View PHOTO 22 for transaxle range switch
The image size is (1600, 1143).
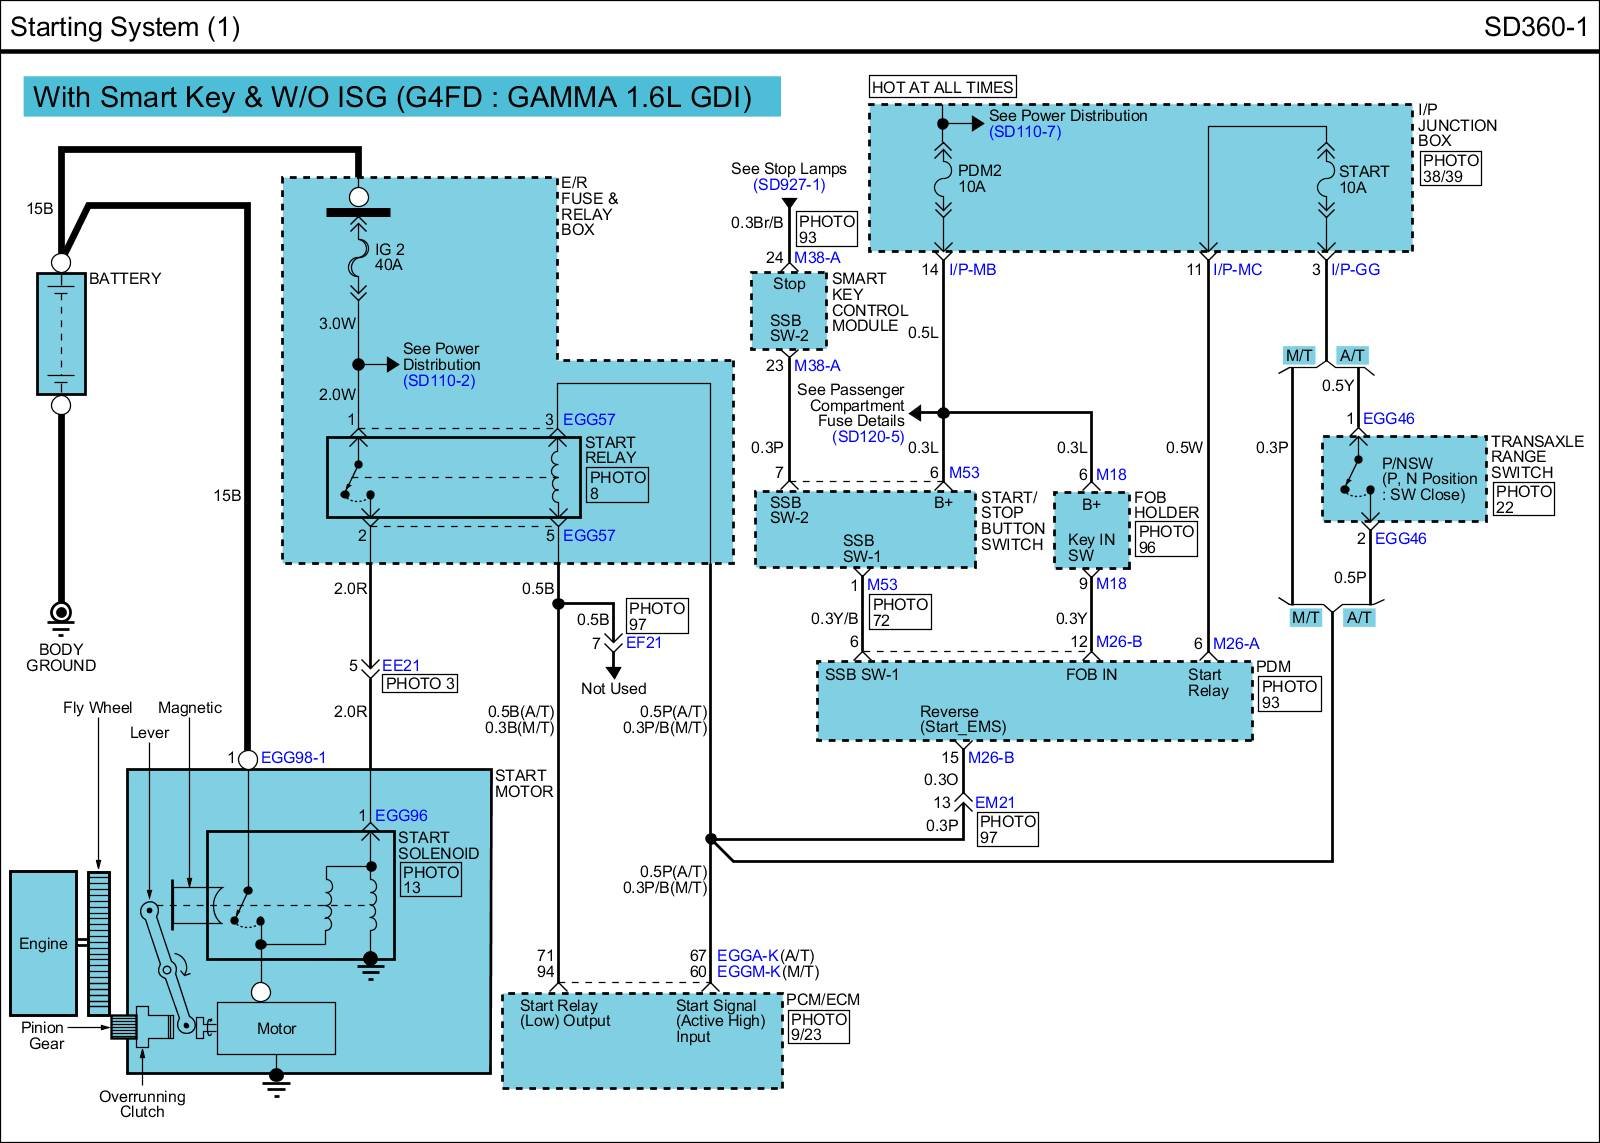1523,499
